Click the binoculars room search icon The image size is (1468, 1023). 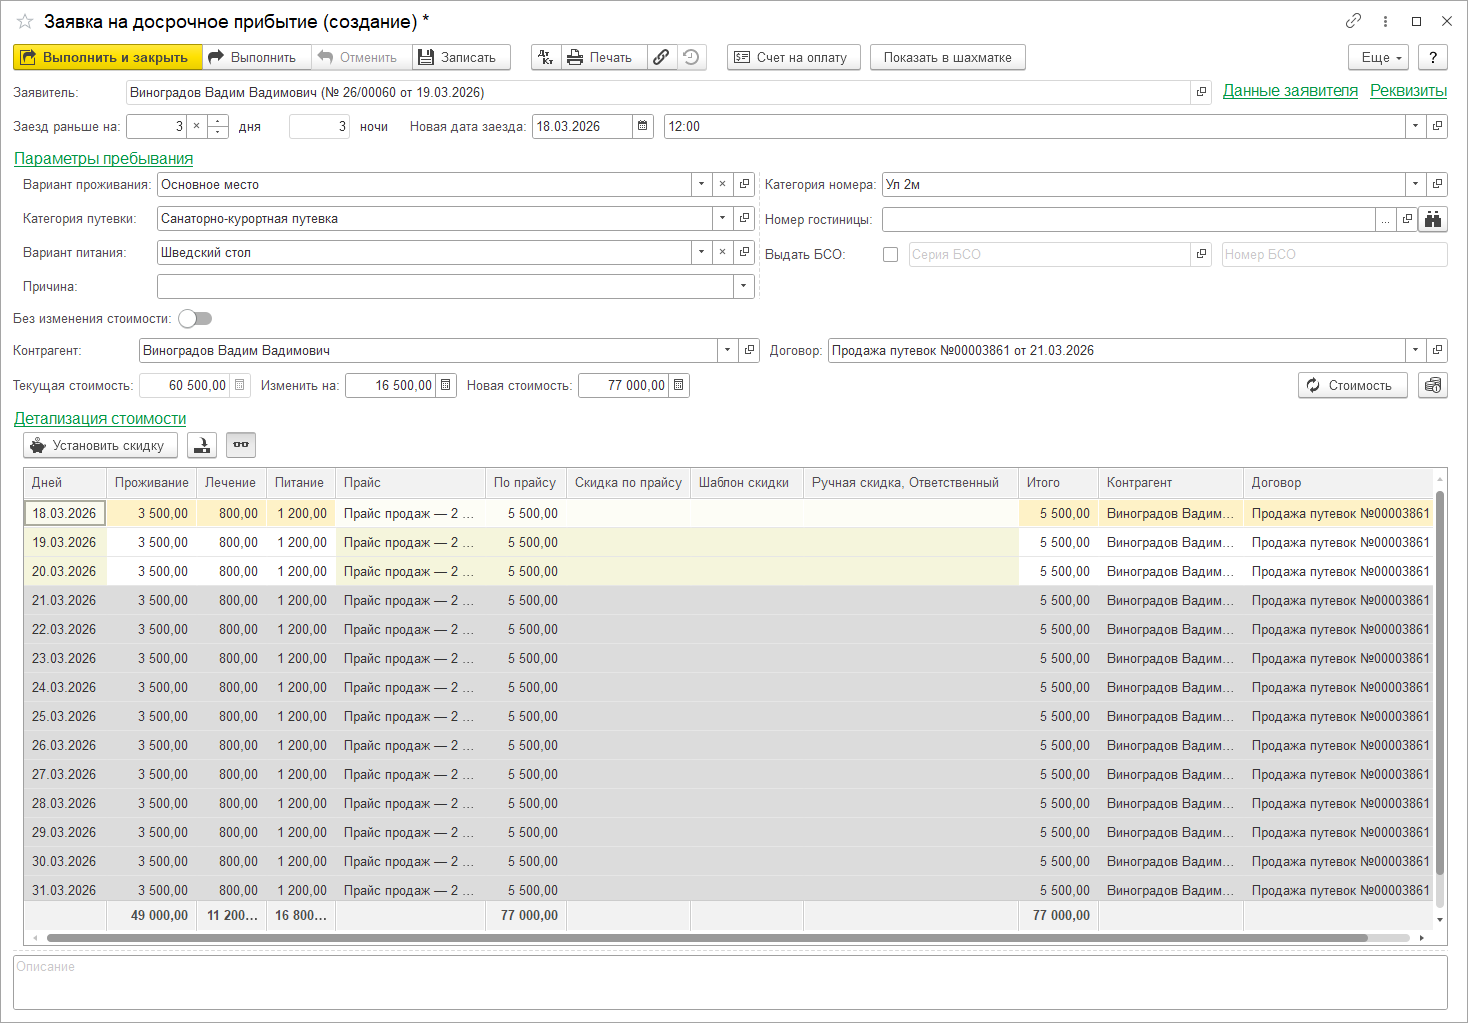tap(1433, 220)
